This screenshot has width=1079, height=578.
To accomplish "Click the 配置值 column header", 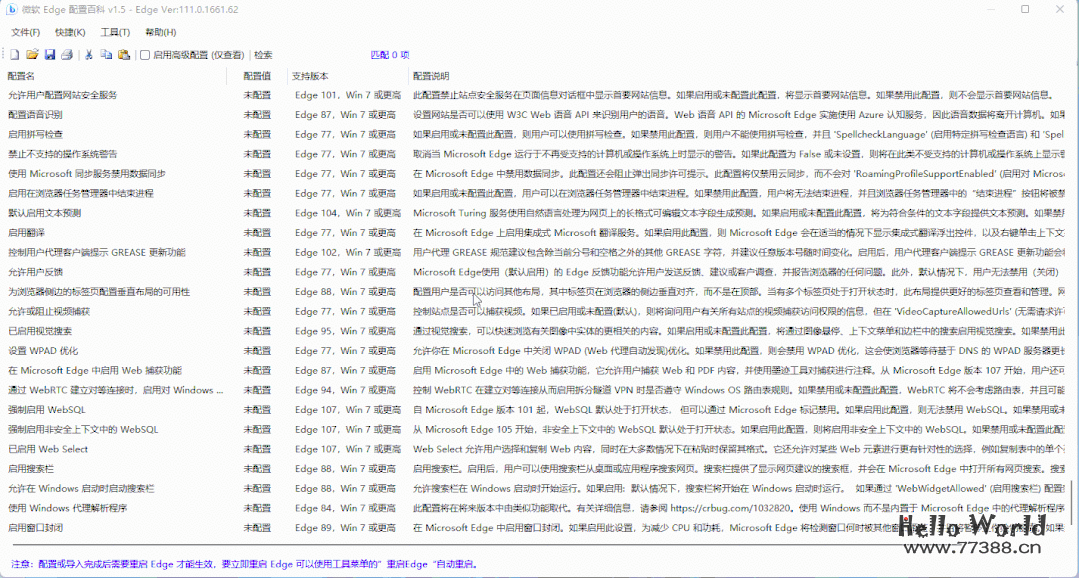I will pos(257,76).
